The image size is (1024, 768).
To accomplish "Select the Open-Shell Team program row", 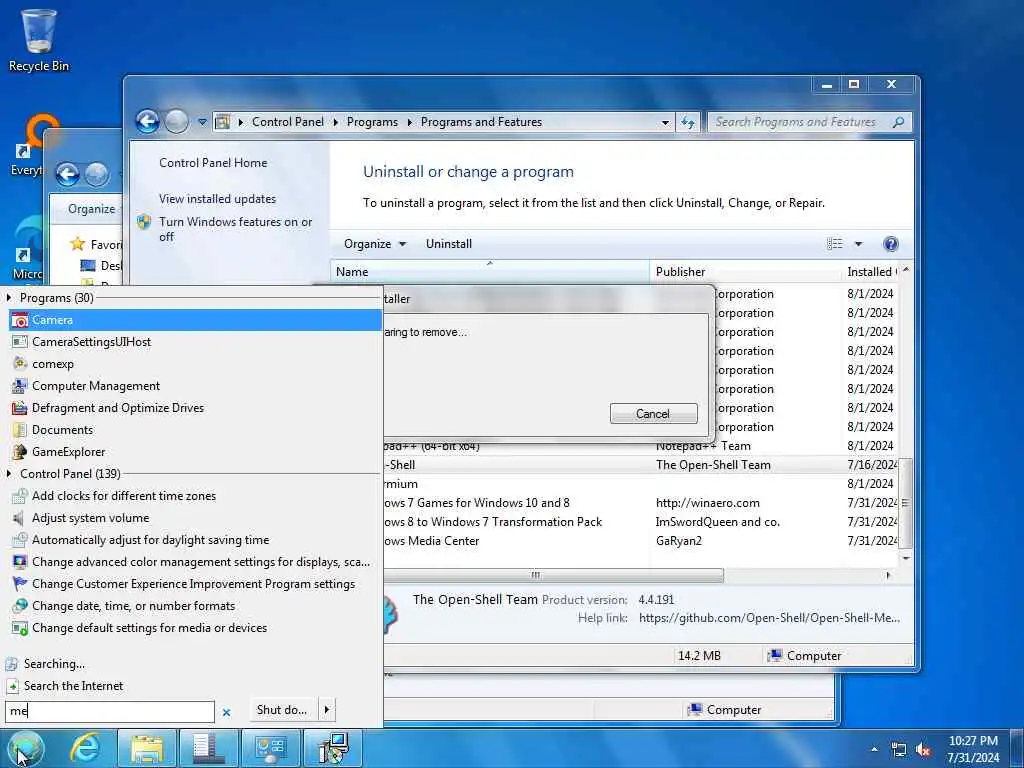I will [640, 465].
